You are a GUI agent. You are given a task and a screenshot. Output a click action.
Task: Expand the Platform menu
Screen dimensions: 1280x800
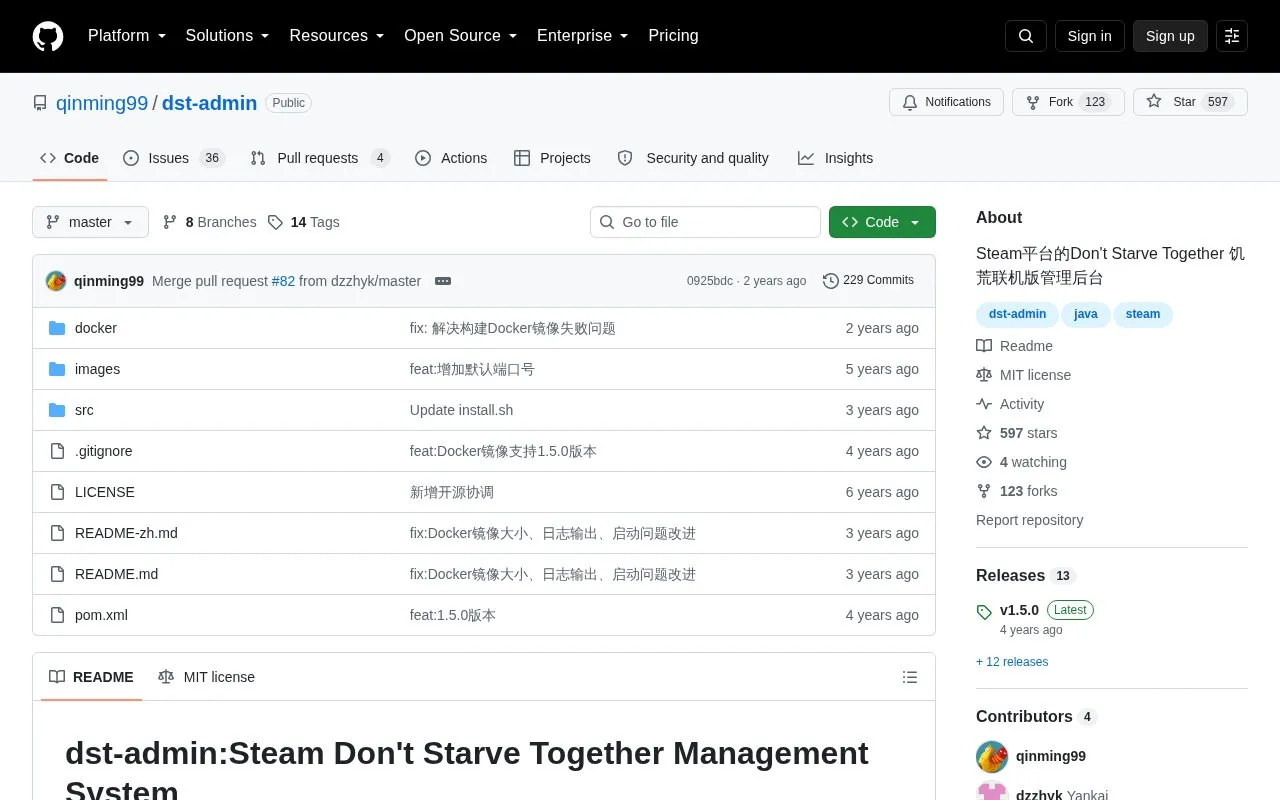(x=127, y=36)
